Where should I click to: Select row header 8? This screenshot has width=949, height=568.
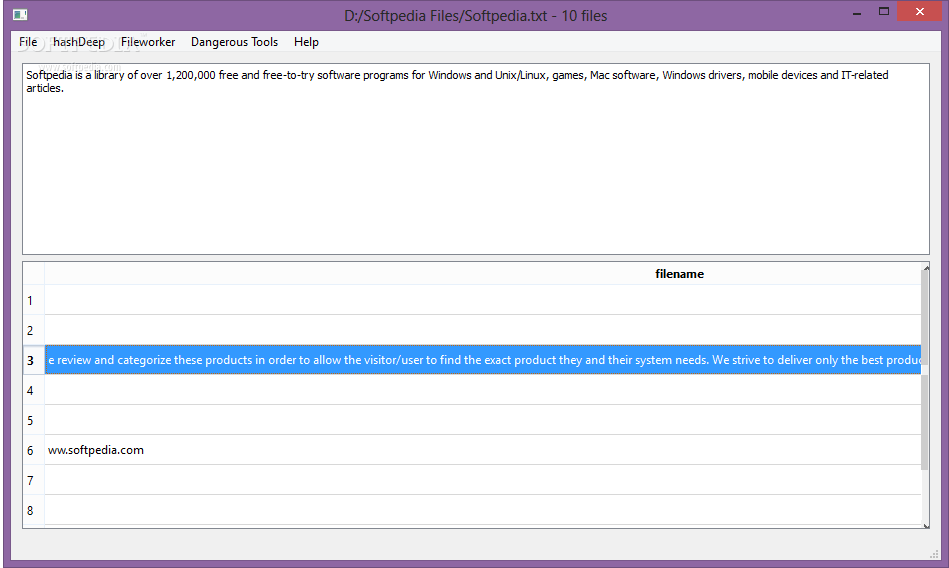(x=34, y=510)
